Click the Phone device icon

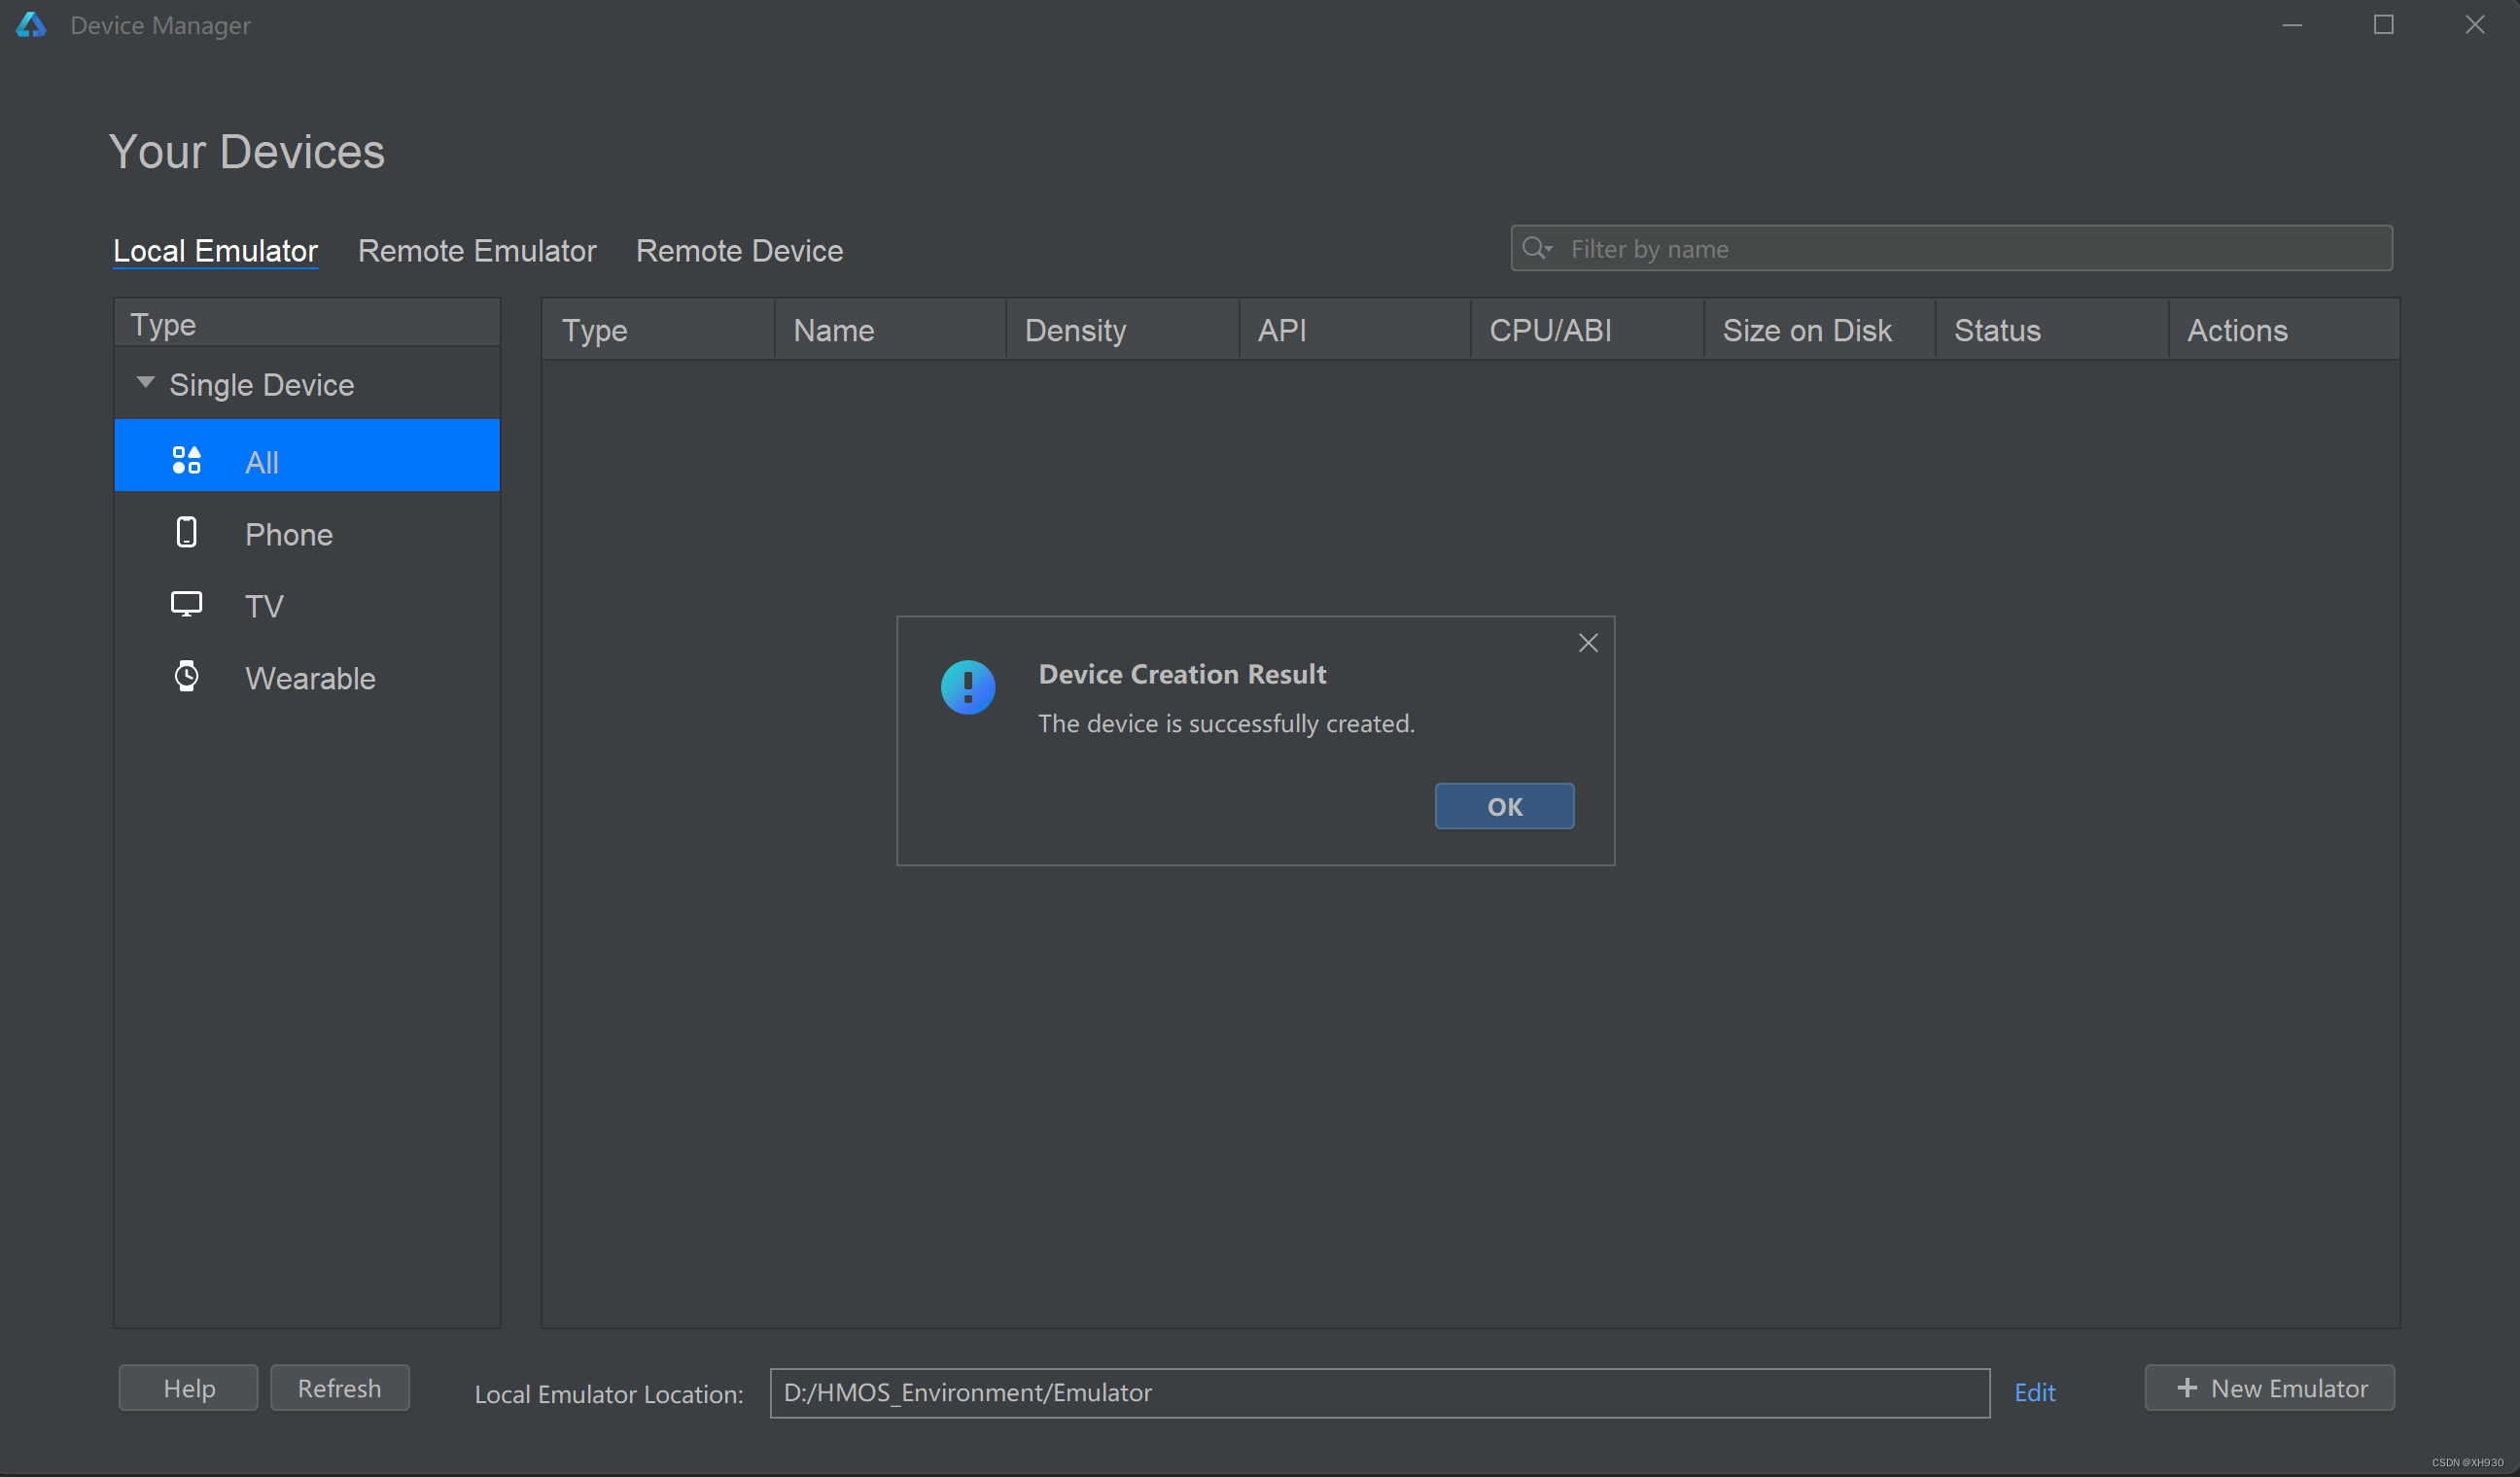186,533
